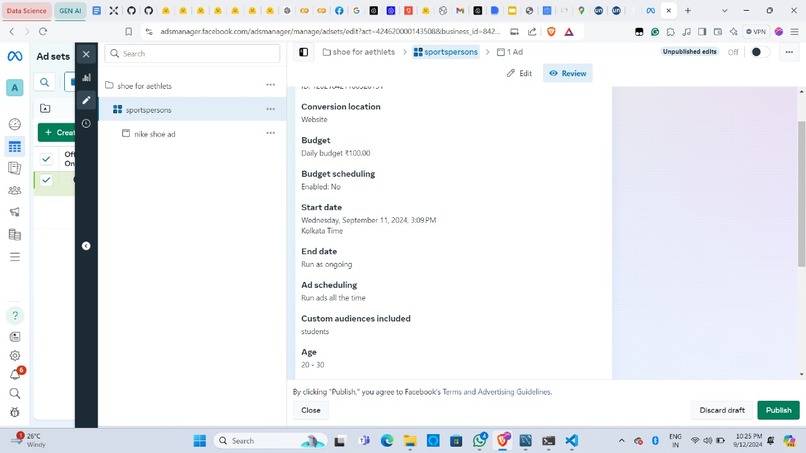Open Audiences people icon in sidebar

point(15,190)
